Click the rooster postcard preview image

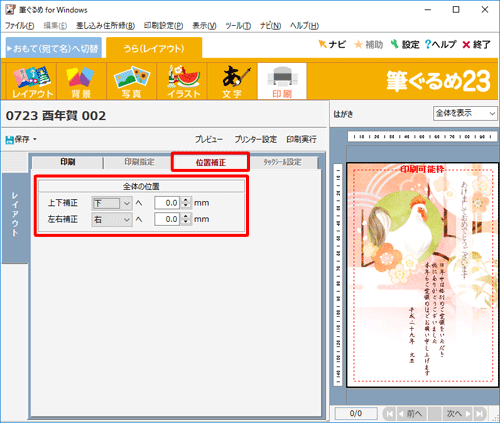(x=422, y=275)
